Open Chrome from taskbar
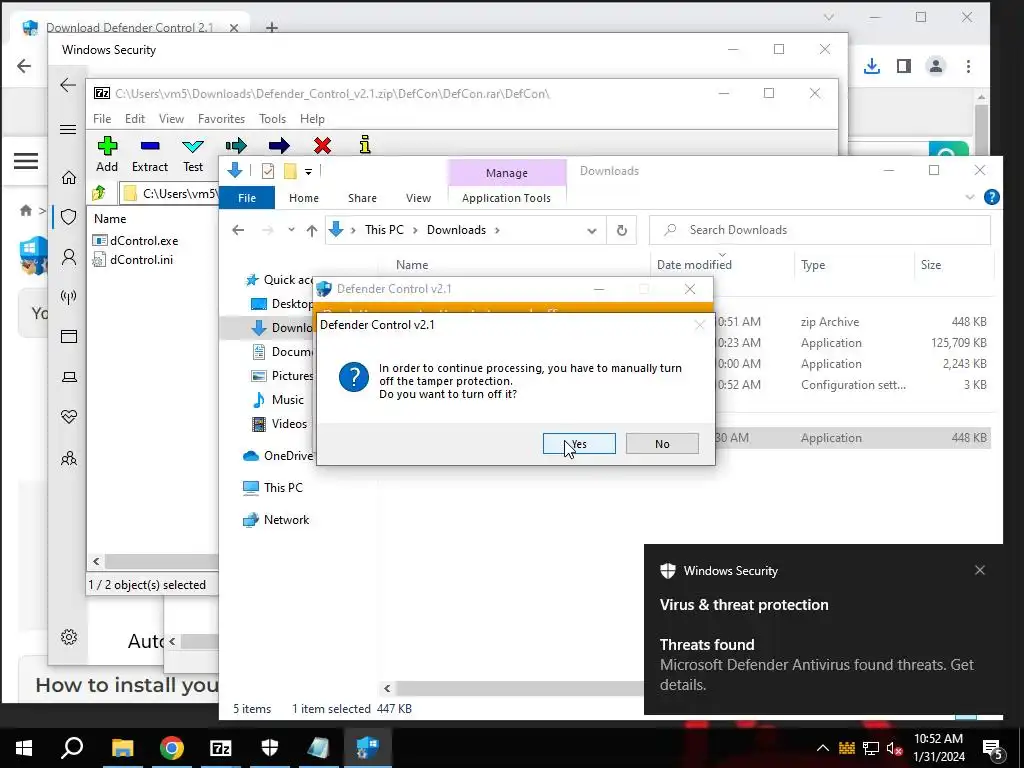Image resolution: width=1024 pixels, height=768 pixels. (x=172, y=748)
